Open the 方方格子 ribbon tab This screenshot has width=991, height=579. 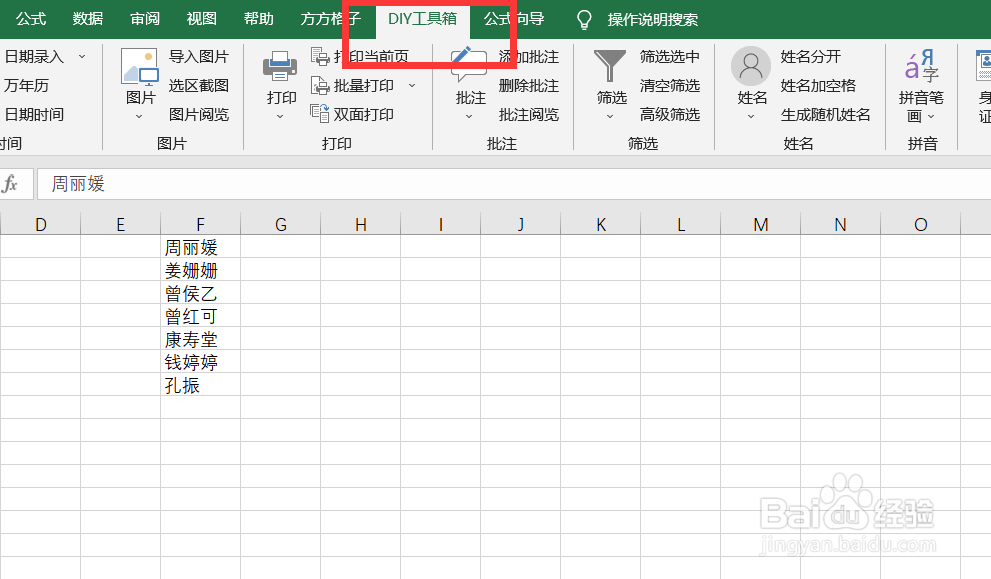[331, 19]
